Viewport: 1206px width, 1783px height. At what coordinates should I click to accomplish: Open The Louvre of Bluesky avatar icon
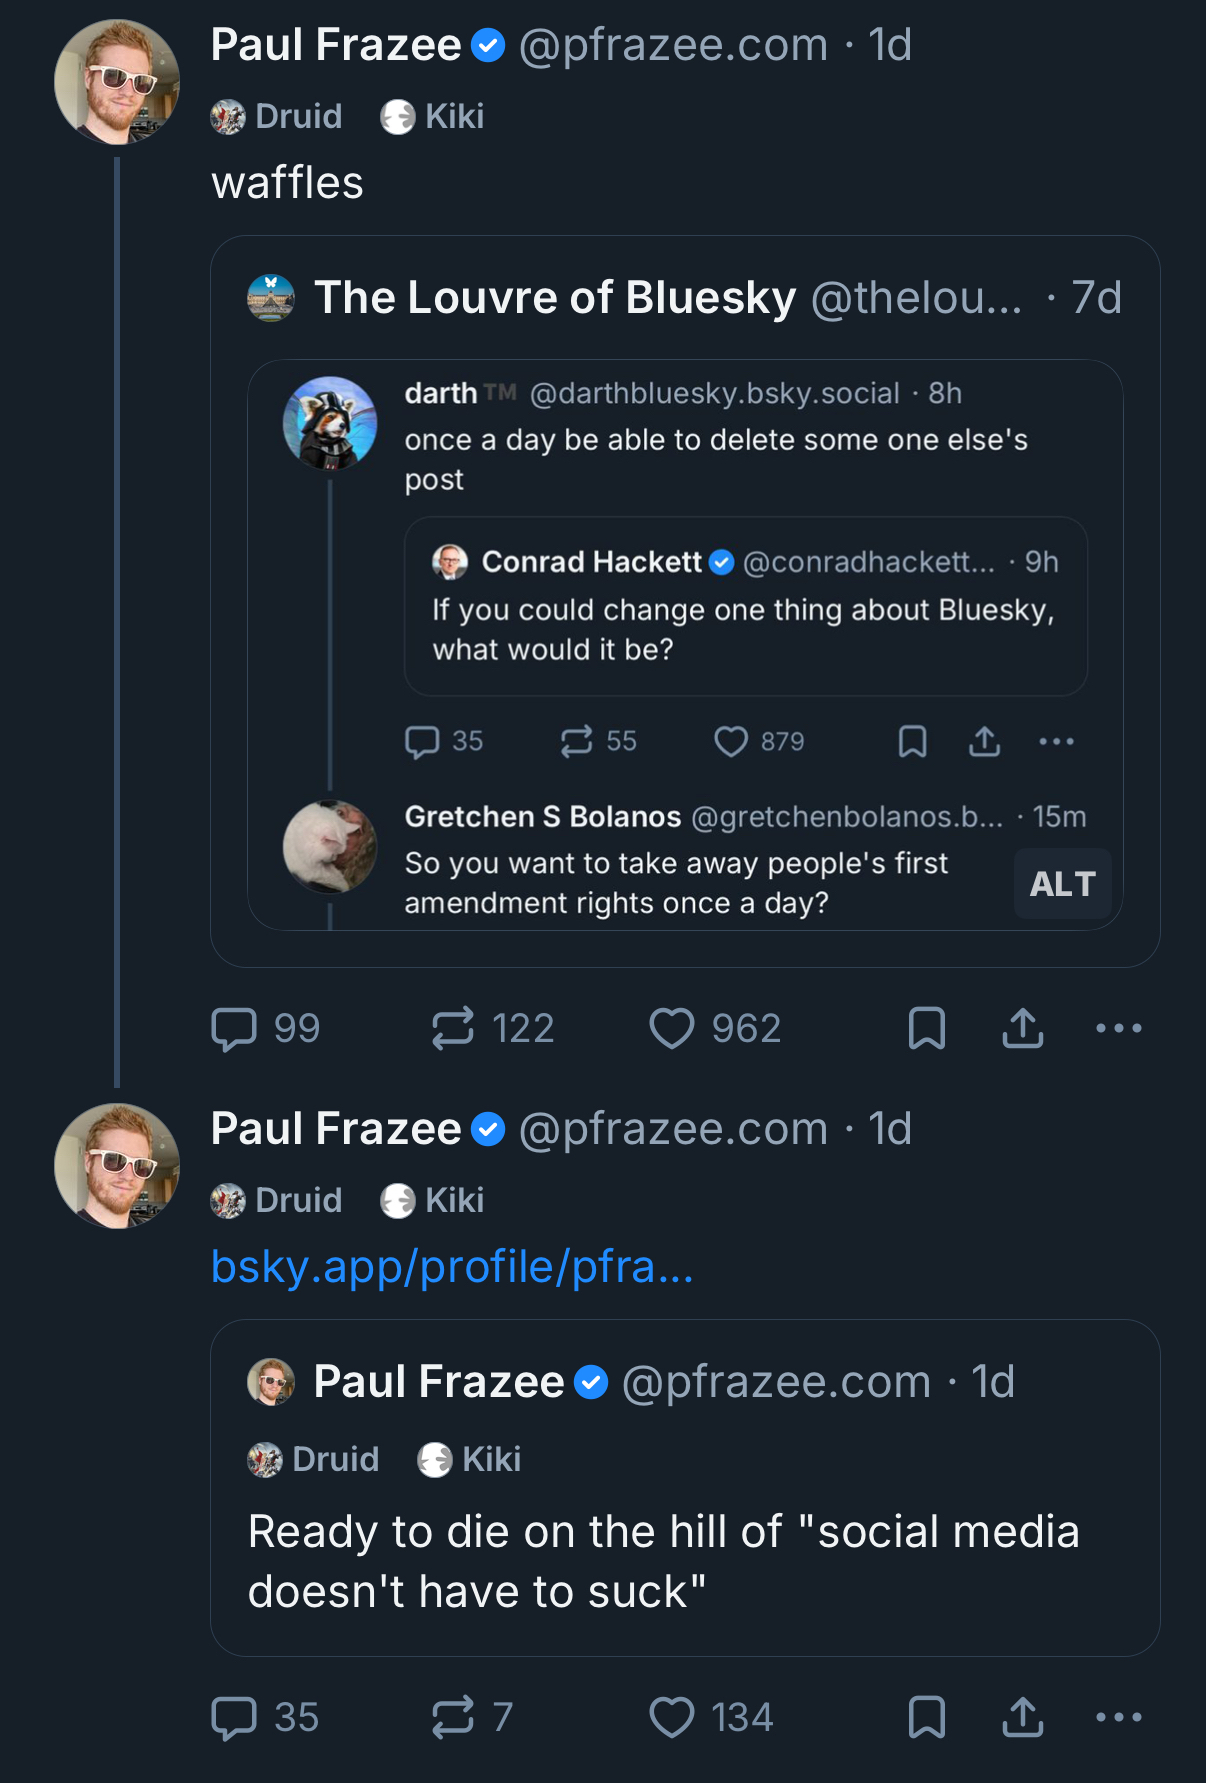click(x=271, y=298)
